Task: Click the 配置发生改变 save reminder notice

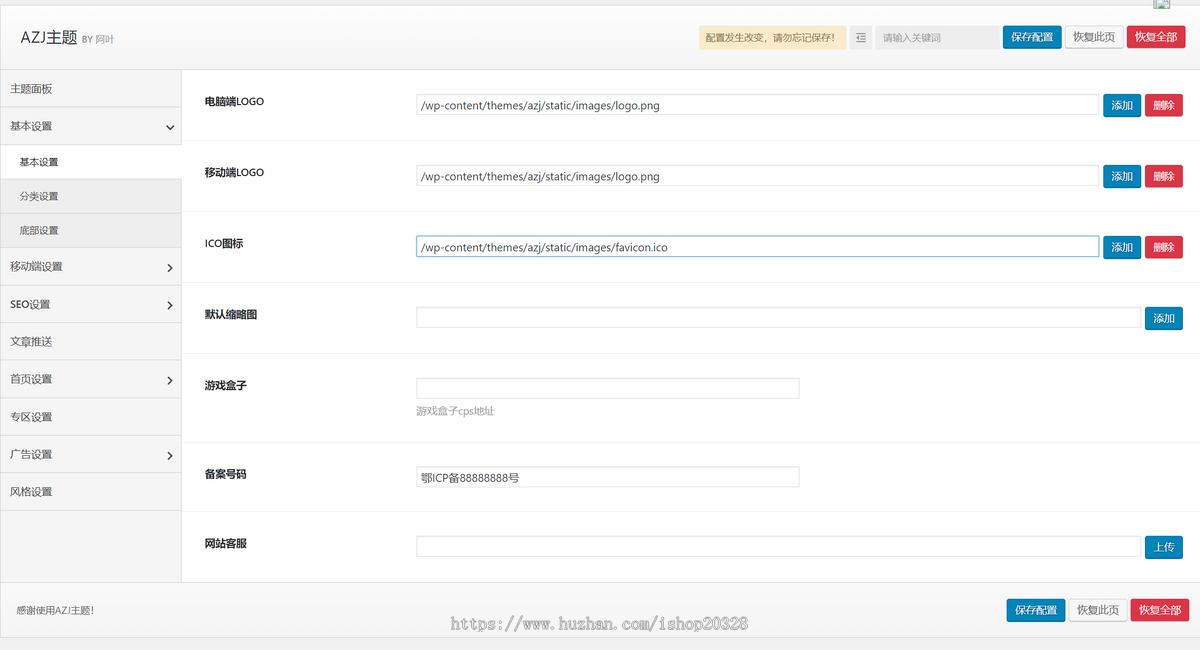Action: click(x=772, y=38)
